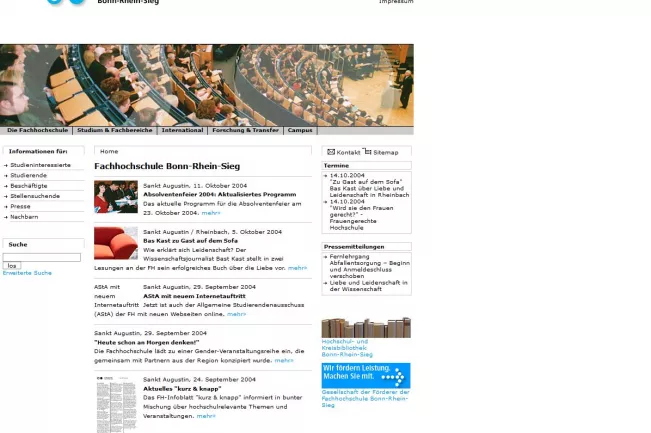Open 'Forschung & Transfer' navigation tab
The height and width of the screenshot is (433, 651).
245,130
